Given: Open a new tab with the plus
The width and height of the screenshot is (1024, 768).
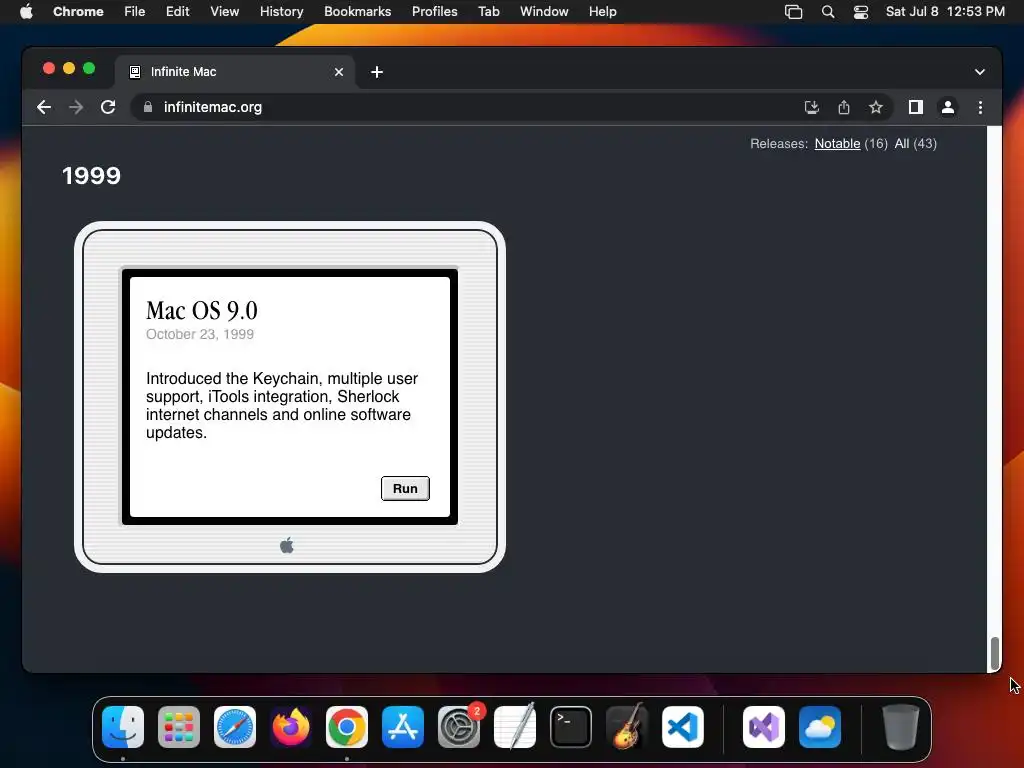Looking at the screenshot, I should coord(377,72).
